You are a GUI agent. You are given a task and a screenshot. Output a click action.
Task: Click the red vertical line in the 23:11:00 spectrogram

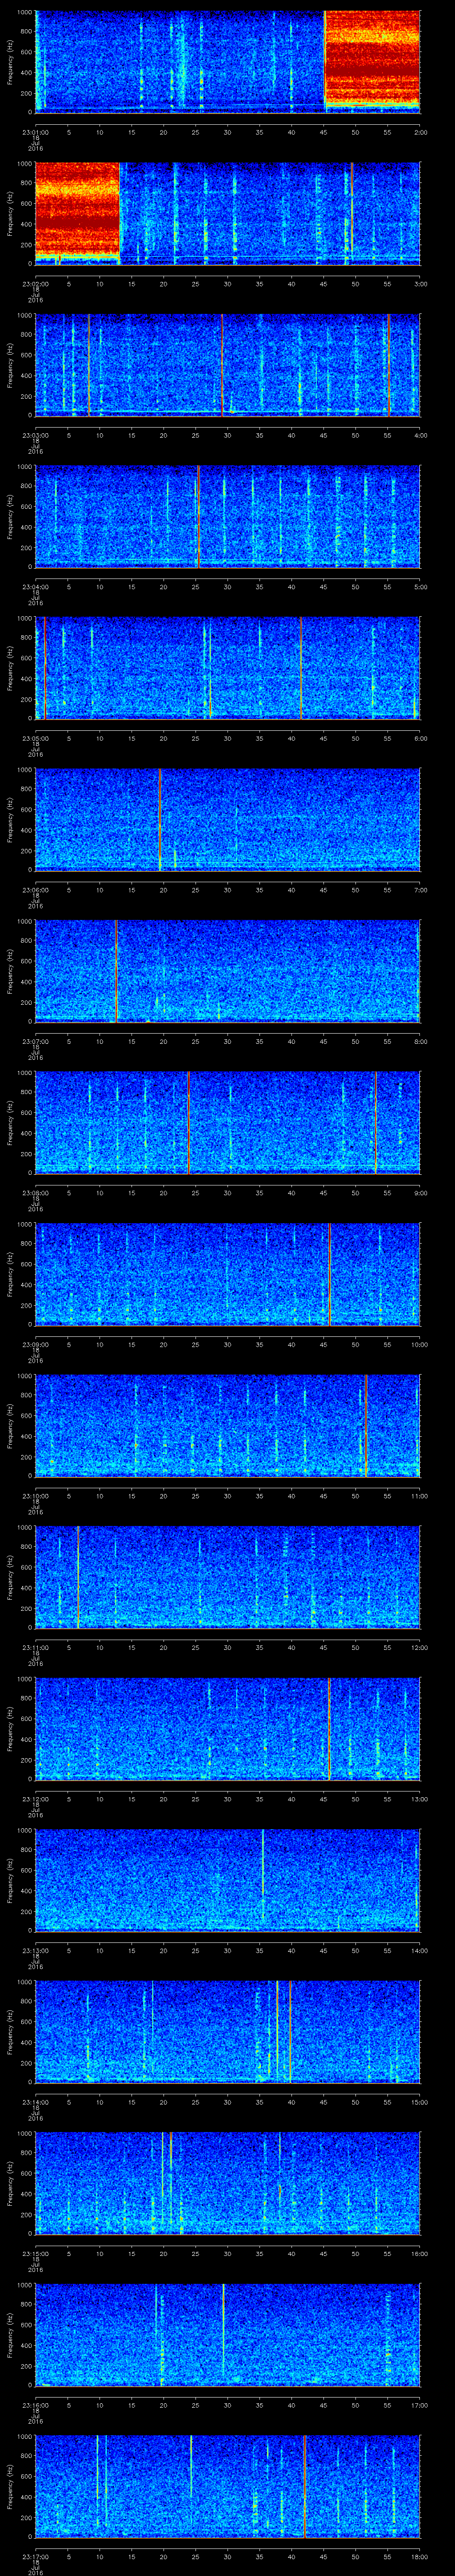[78, 1577]
